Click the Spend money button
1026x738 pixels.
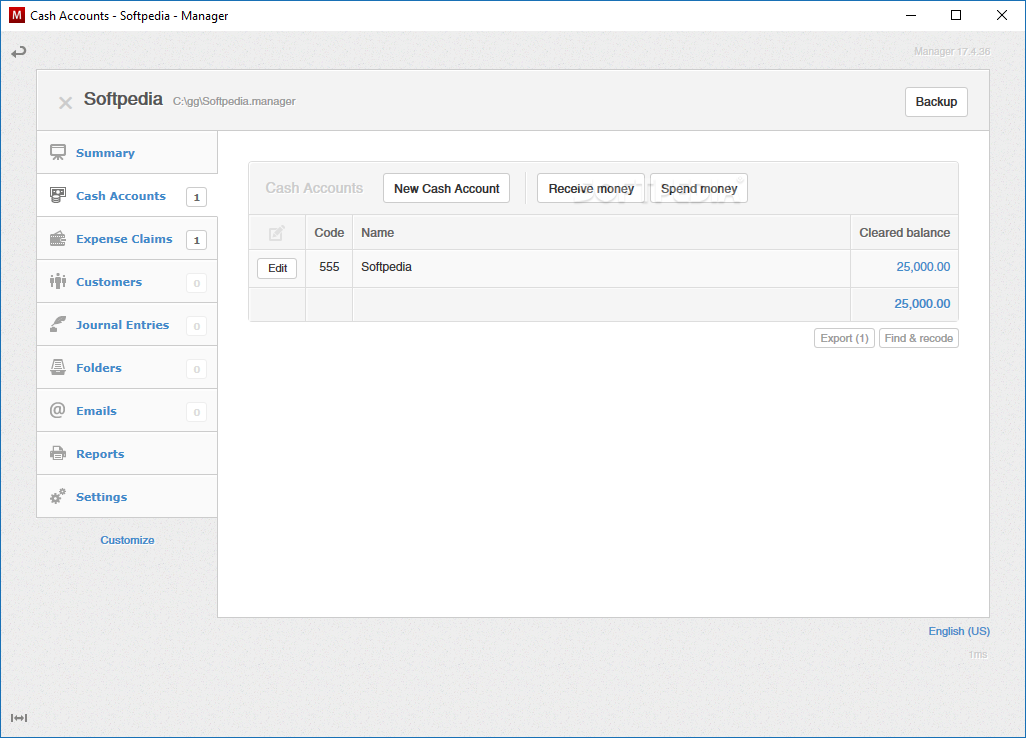(699, 188)
